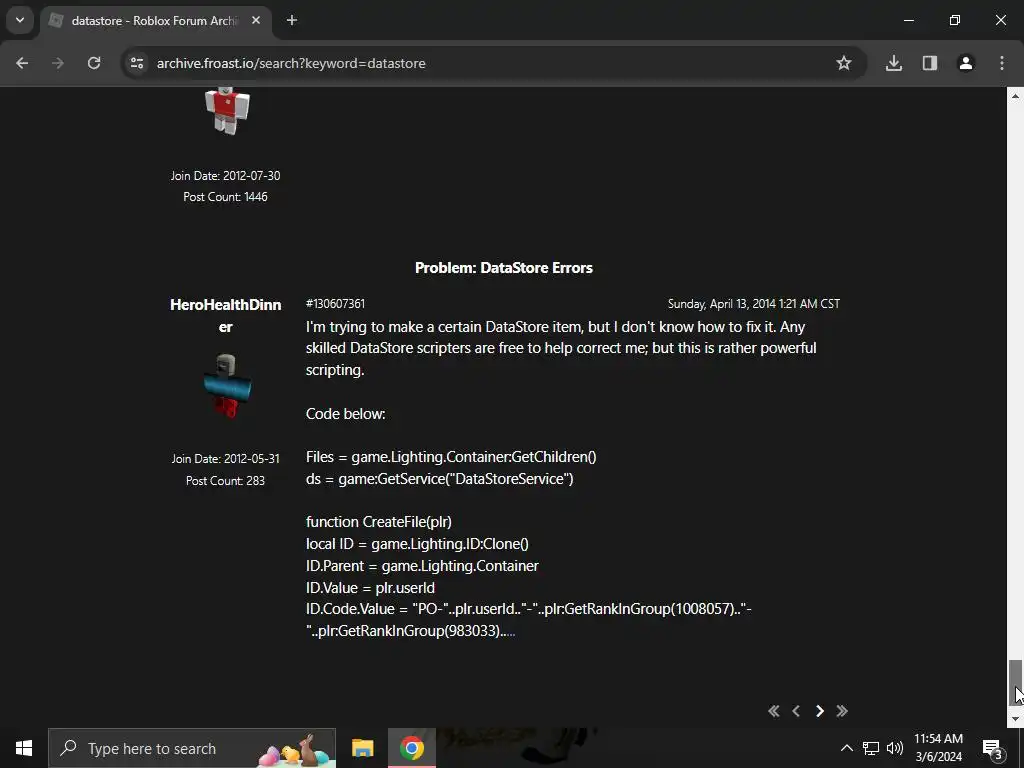Viewport: 1024px width, 768px height.
Task: Restore down the Chrome window
Action: (x=955, y=20)
